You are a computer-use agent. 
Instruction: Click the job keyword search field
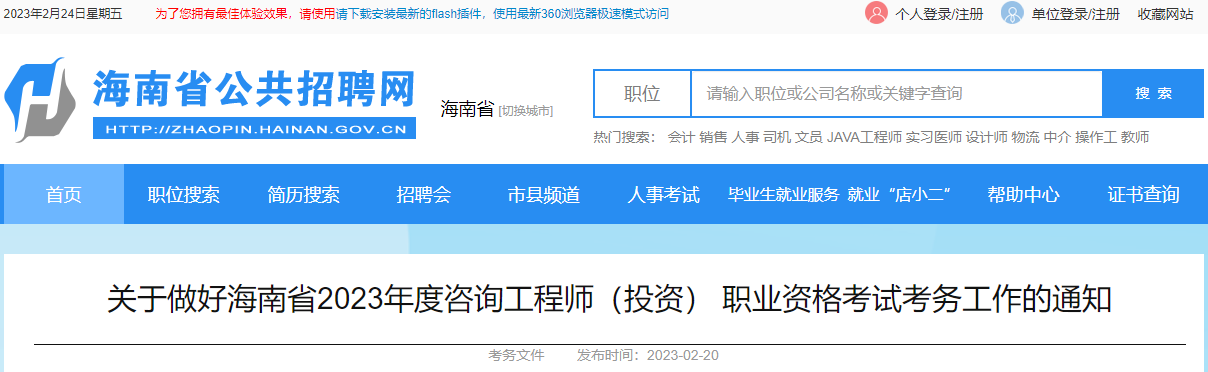click(x=897, y=94)
